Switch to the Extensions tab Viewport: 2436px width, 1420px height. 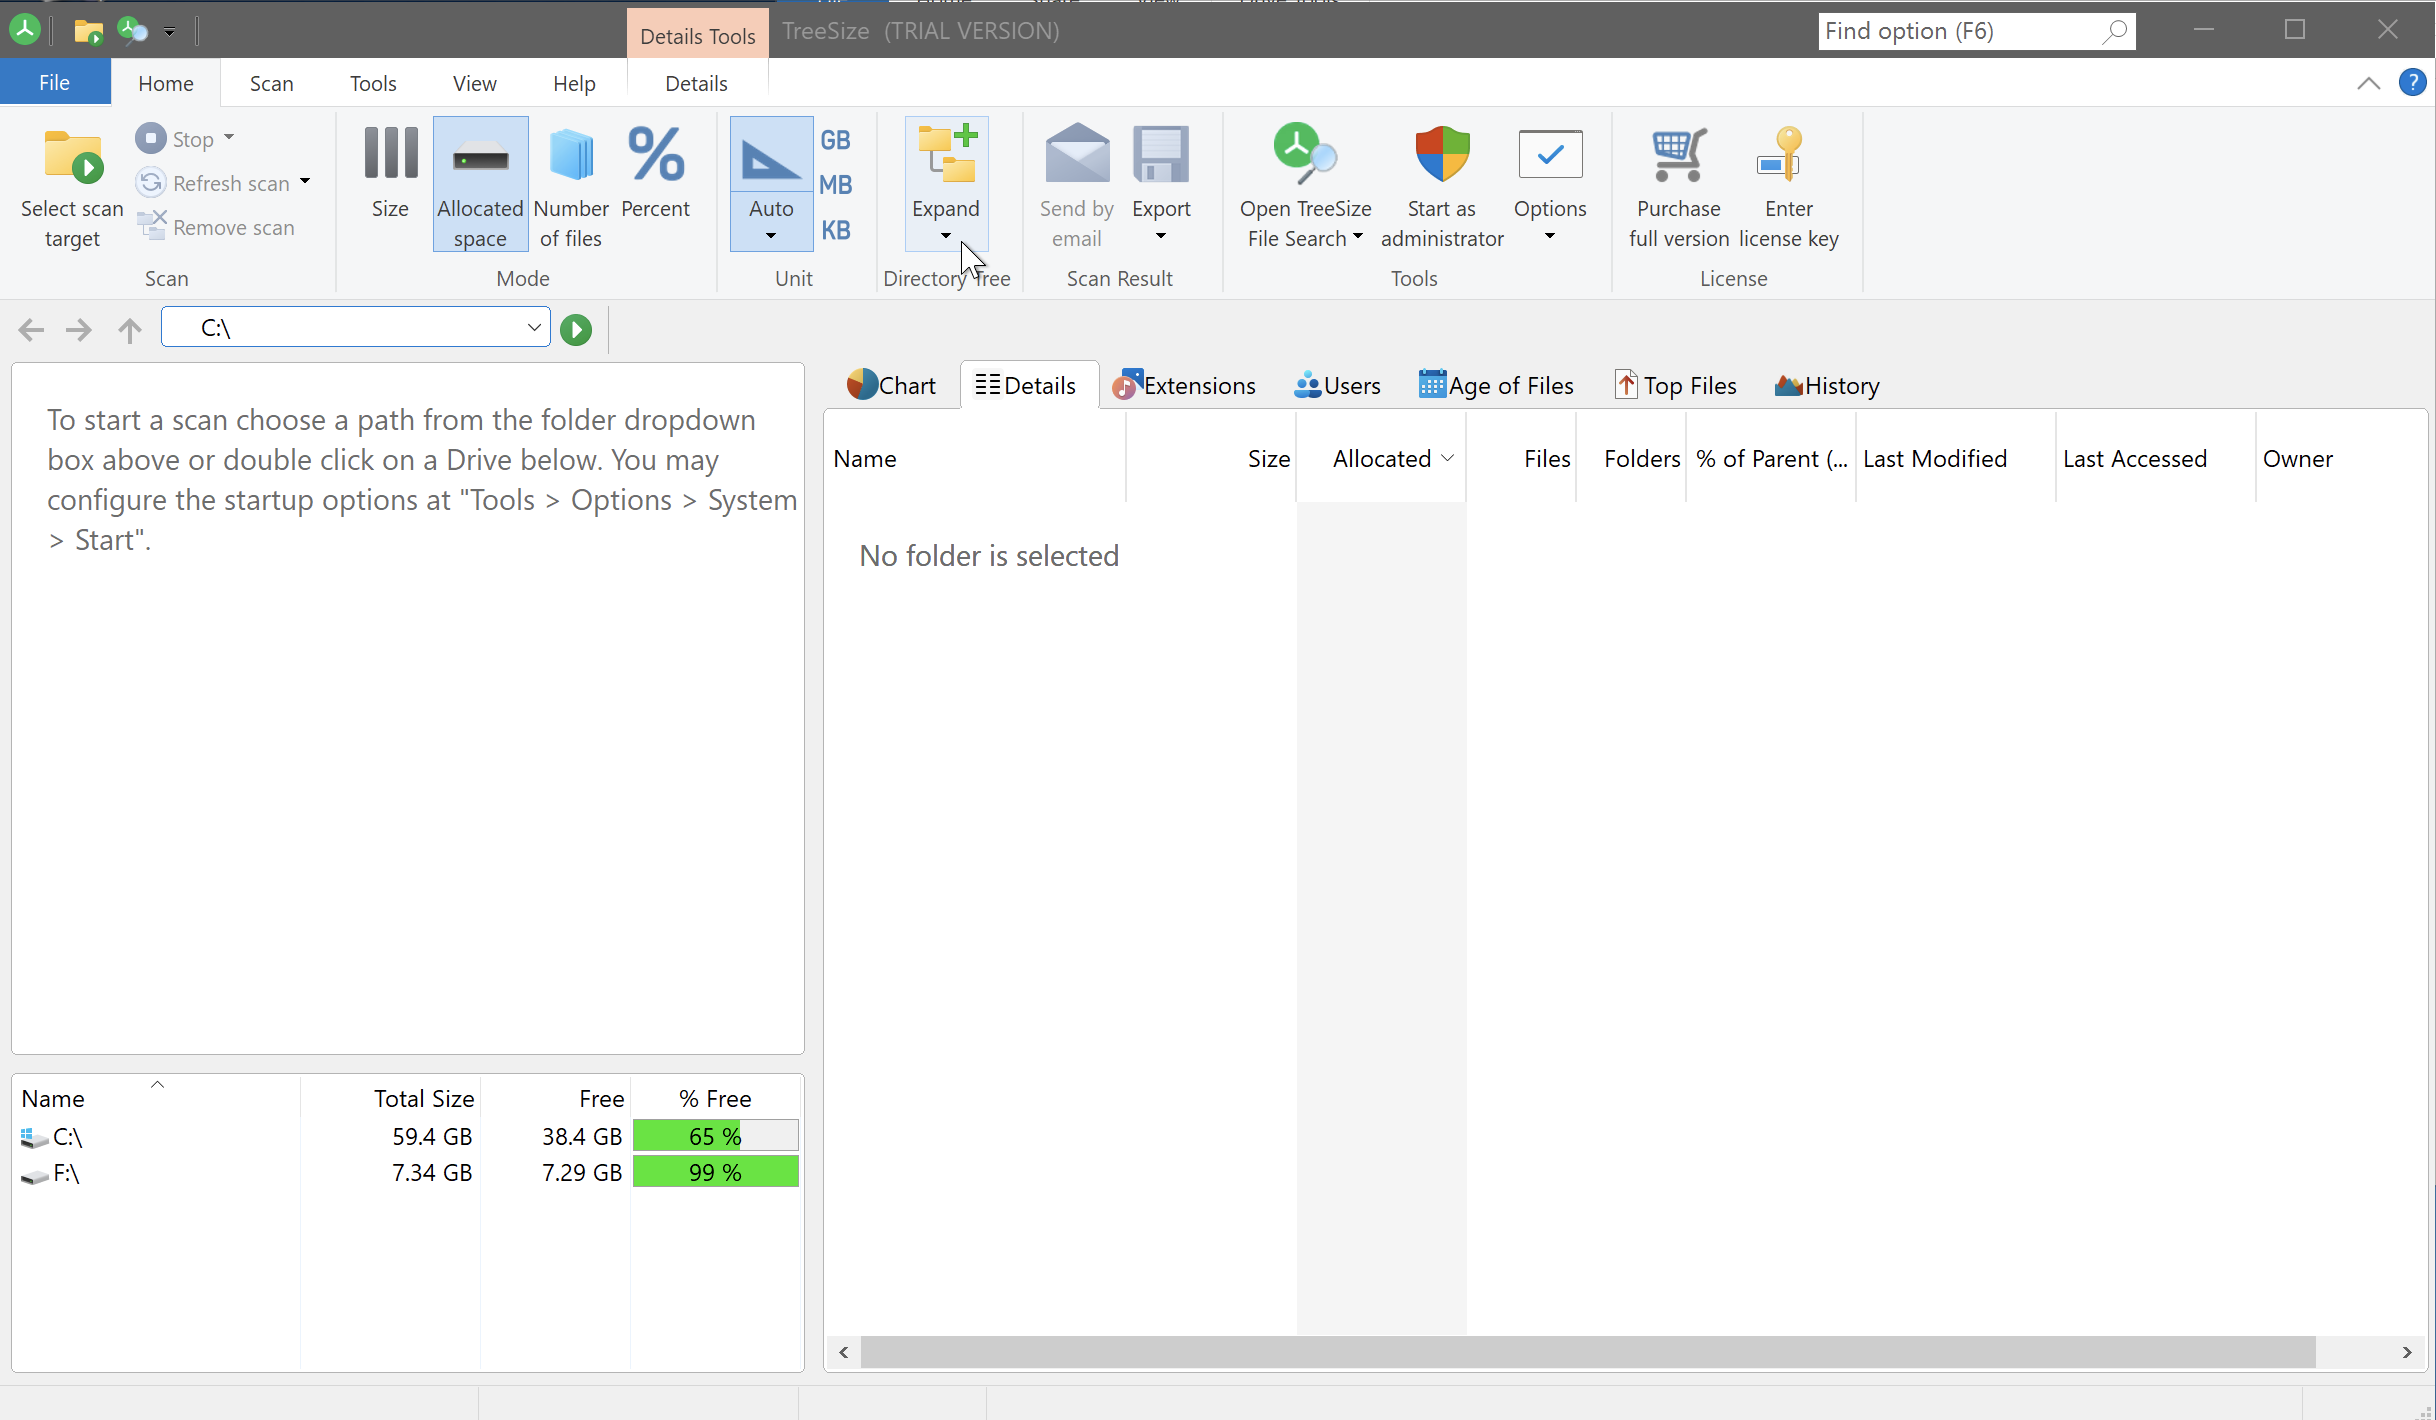click(x=1184, y=385)
